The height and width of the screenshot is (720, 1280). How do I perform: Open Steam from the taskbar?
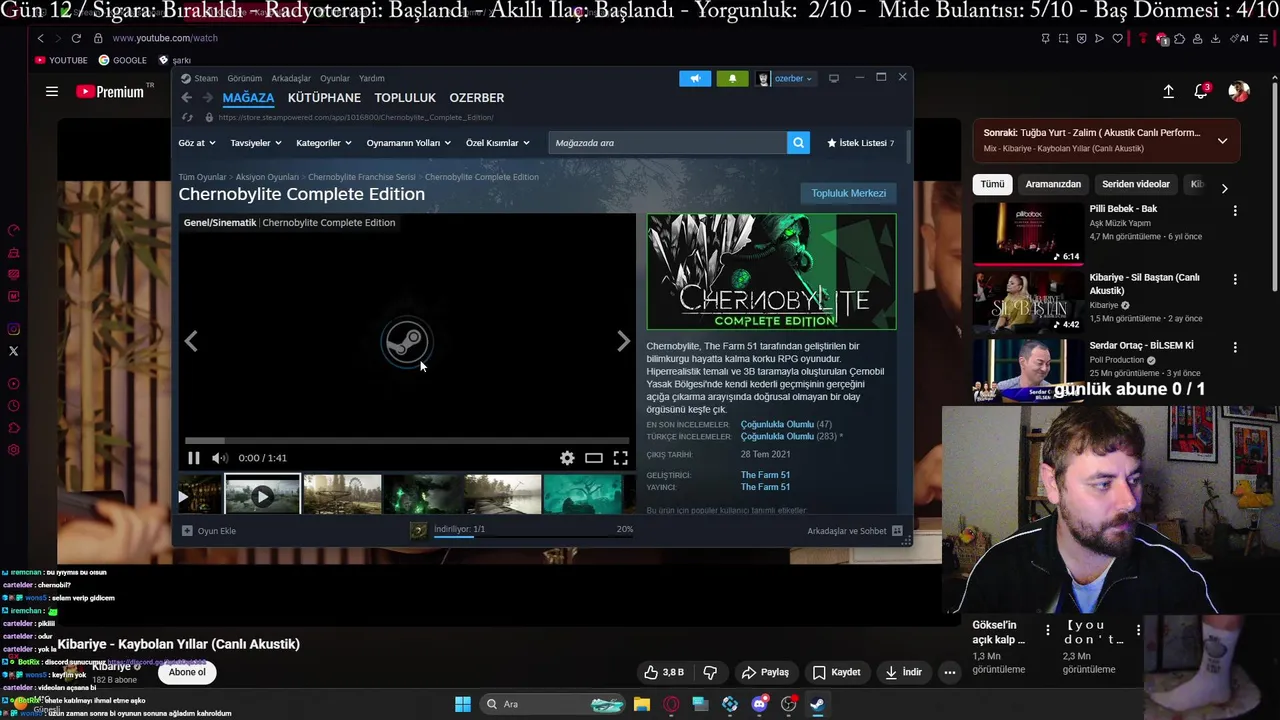(817, 704)
